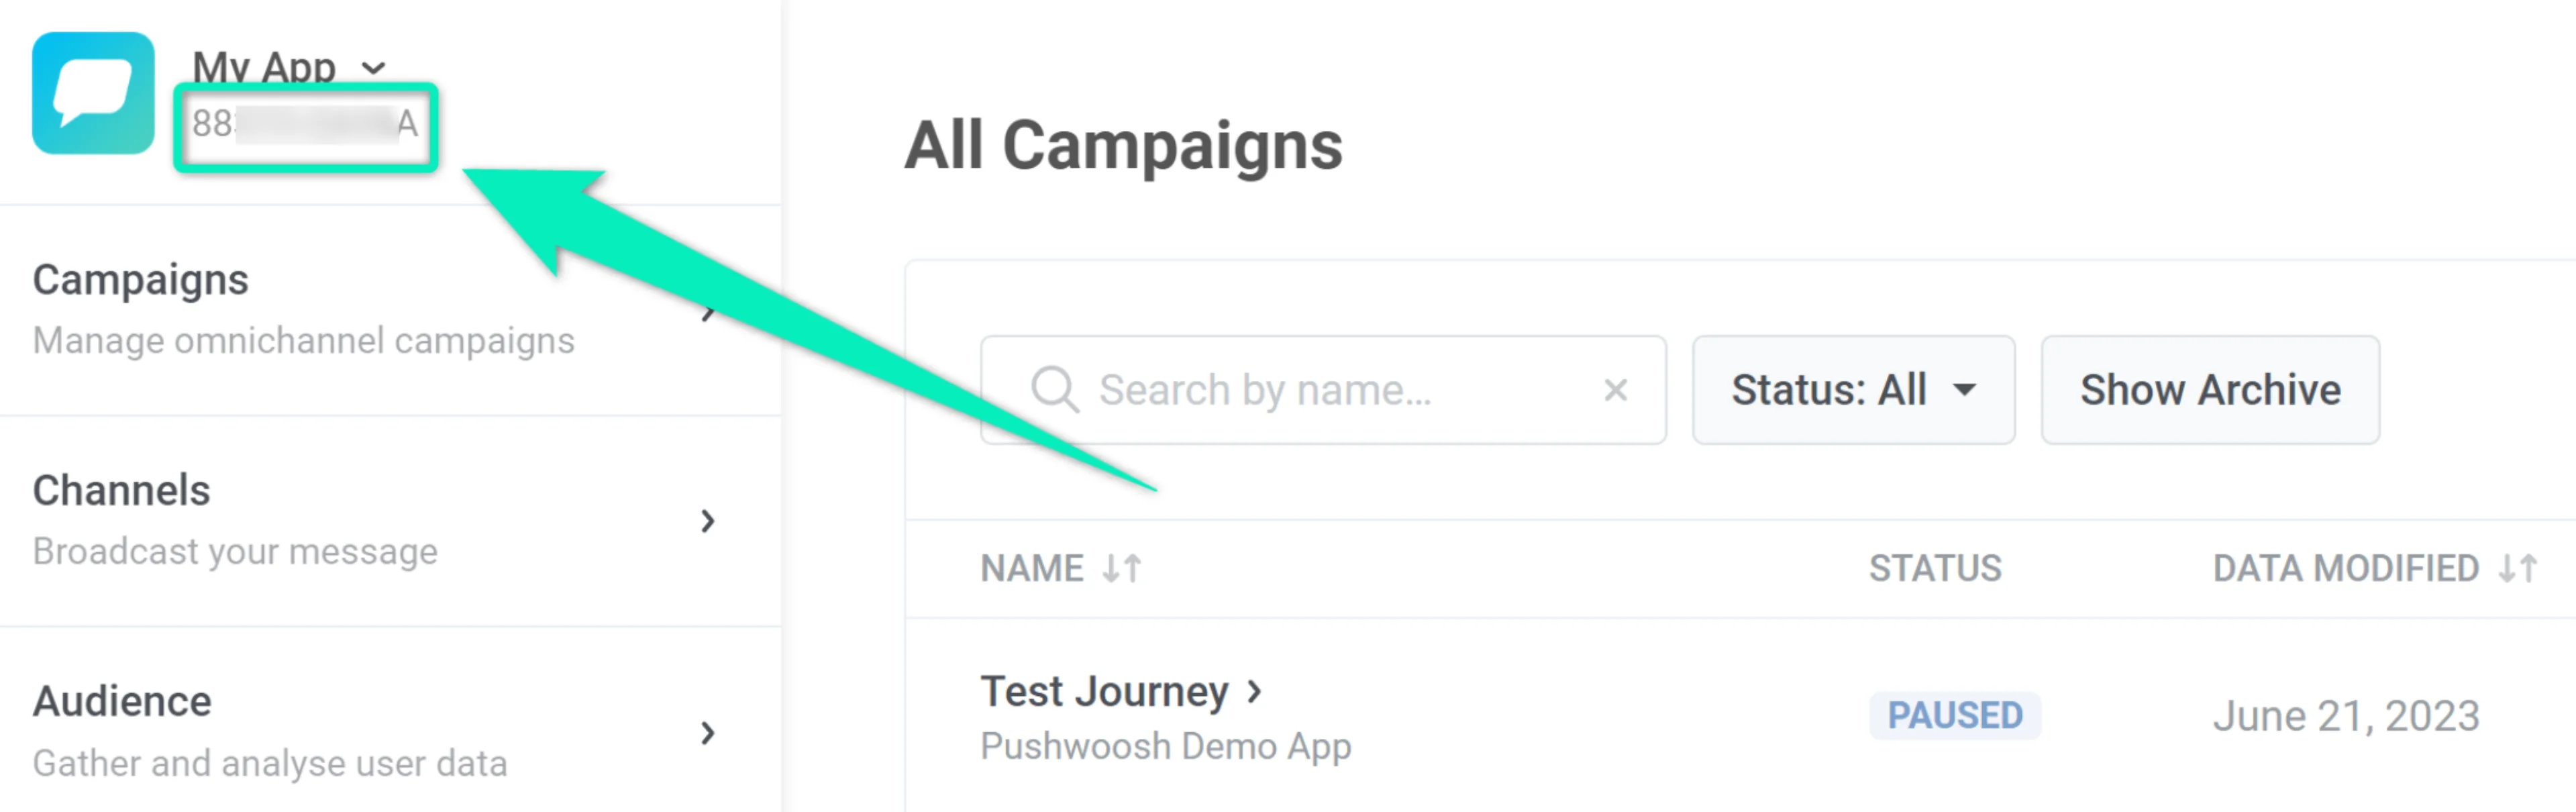Click the PAUSED status badge
The height and width of the screenshot is (812, 2576).
(x=1954, y=714)
